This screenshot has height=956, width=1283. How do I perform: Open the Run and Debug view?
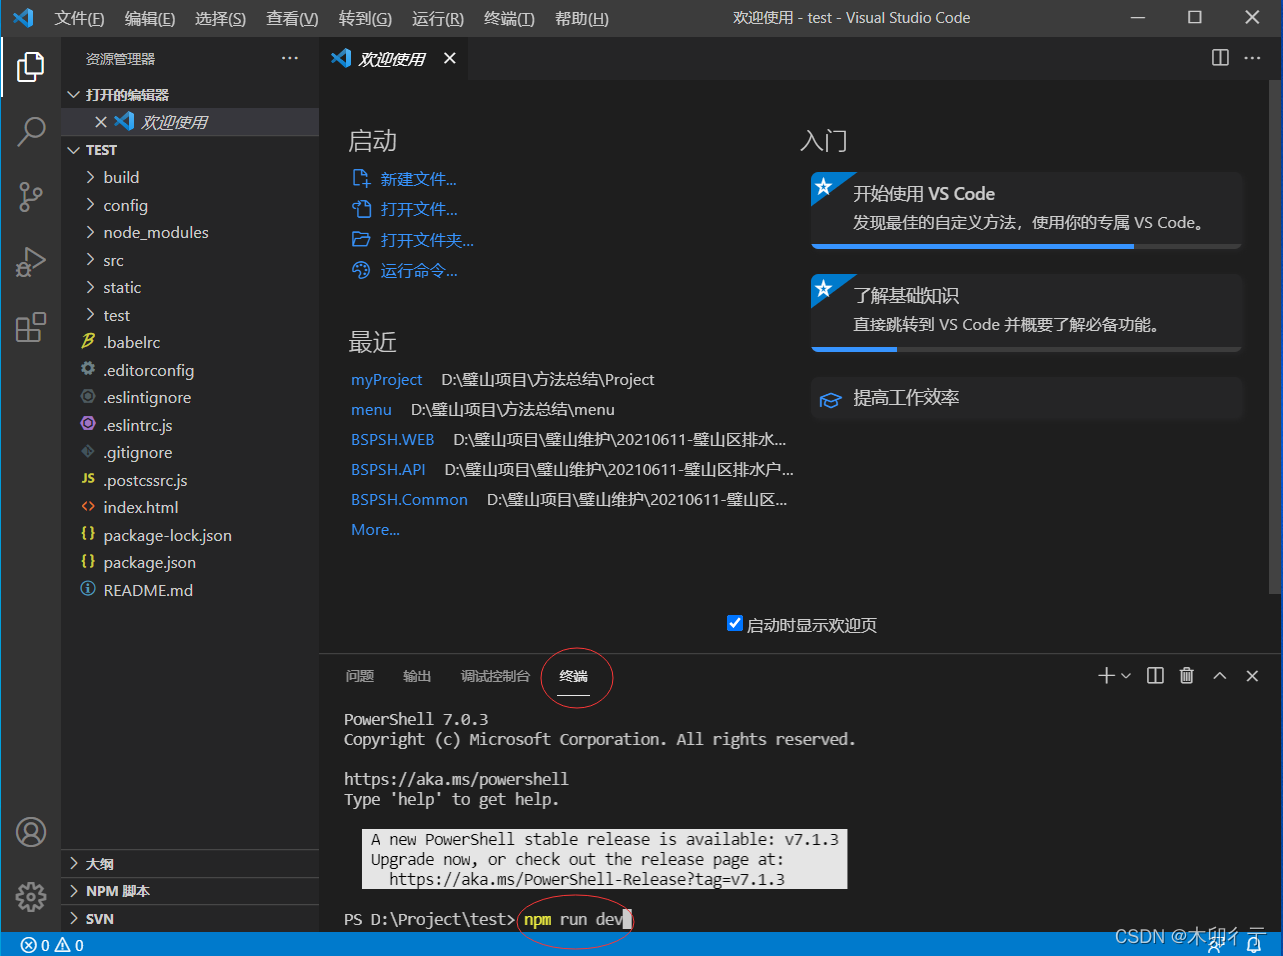pyautogui.click(x=31, y=262)
